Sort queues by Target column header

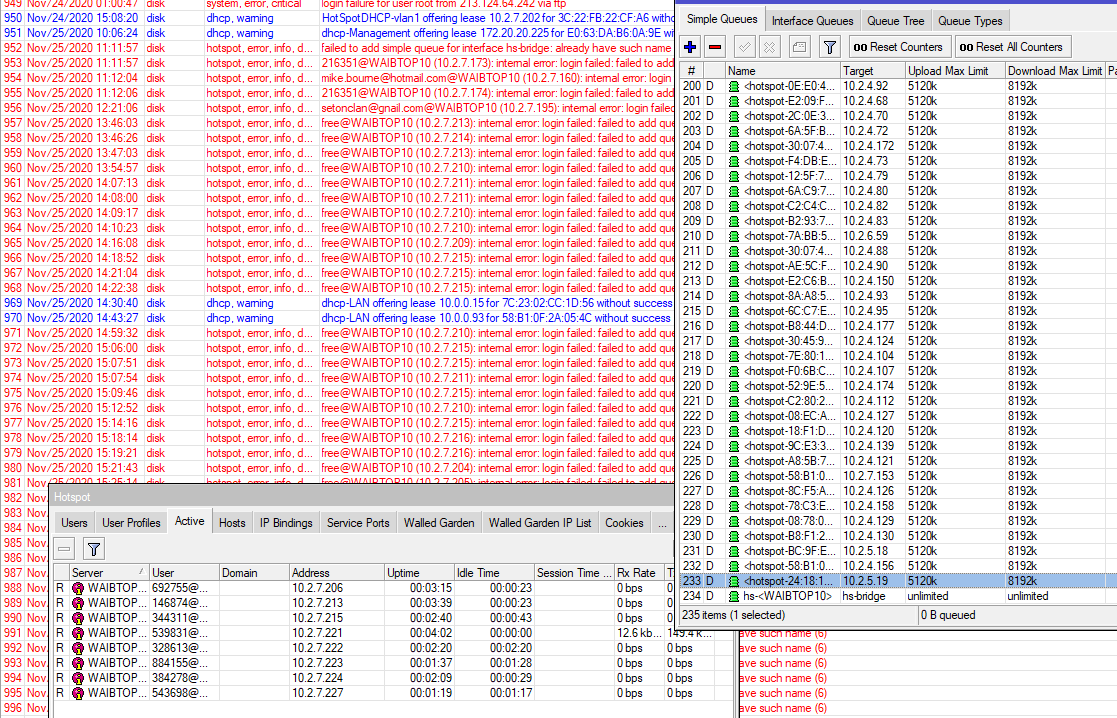click(x=873, y=71)
